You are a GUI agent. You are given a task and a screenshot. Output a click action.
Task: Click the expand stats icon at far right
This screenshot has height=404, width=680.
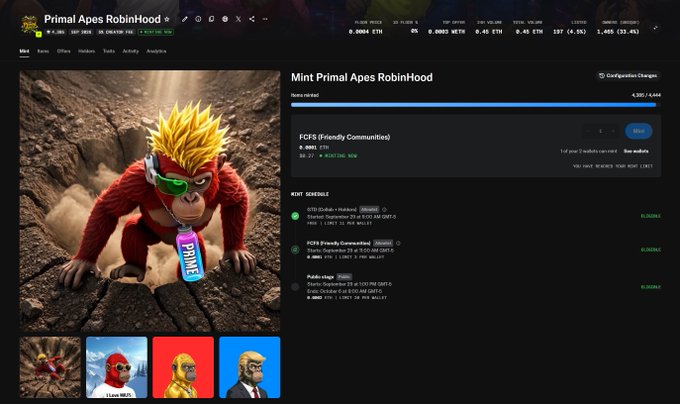[x=656, y=28]
